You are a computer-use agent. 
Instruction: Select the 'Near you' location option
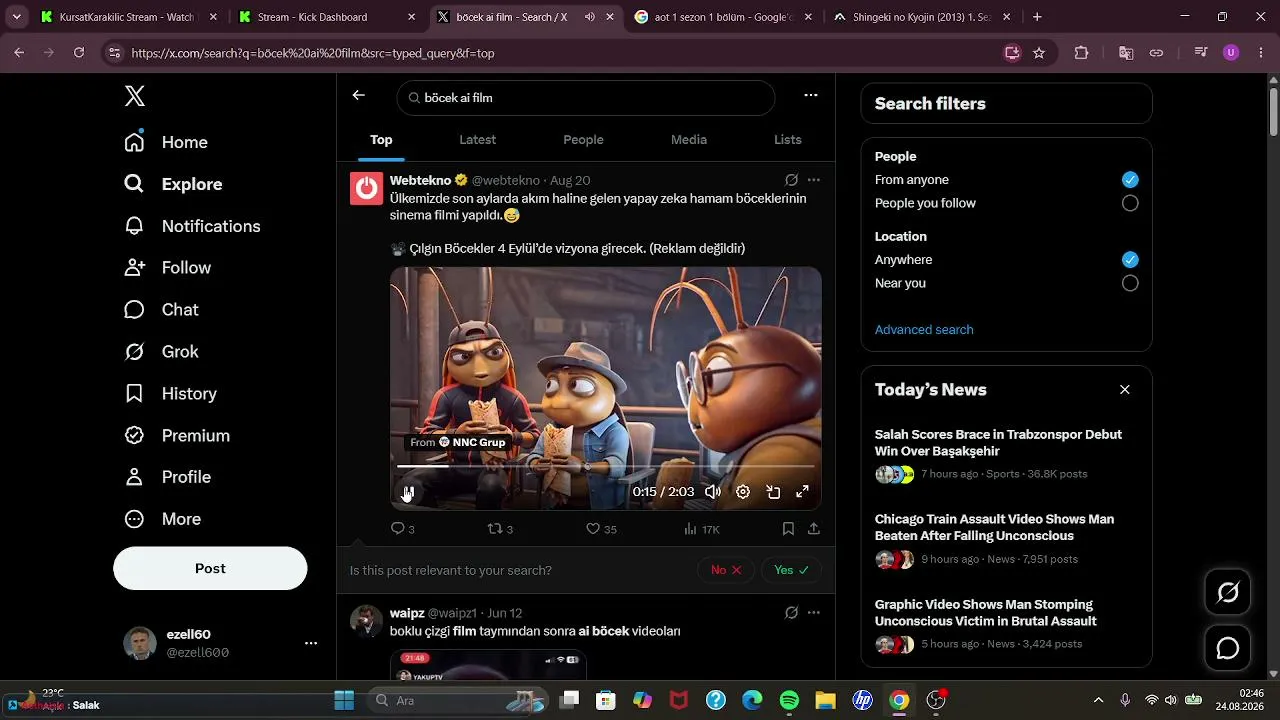1130,283
